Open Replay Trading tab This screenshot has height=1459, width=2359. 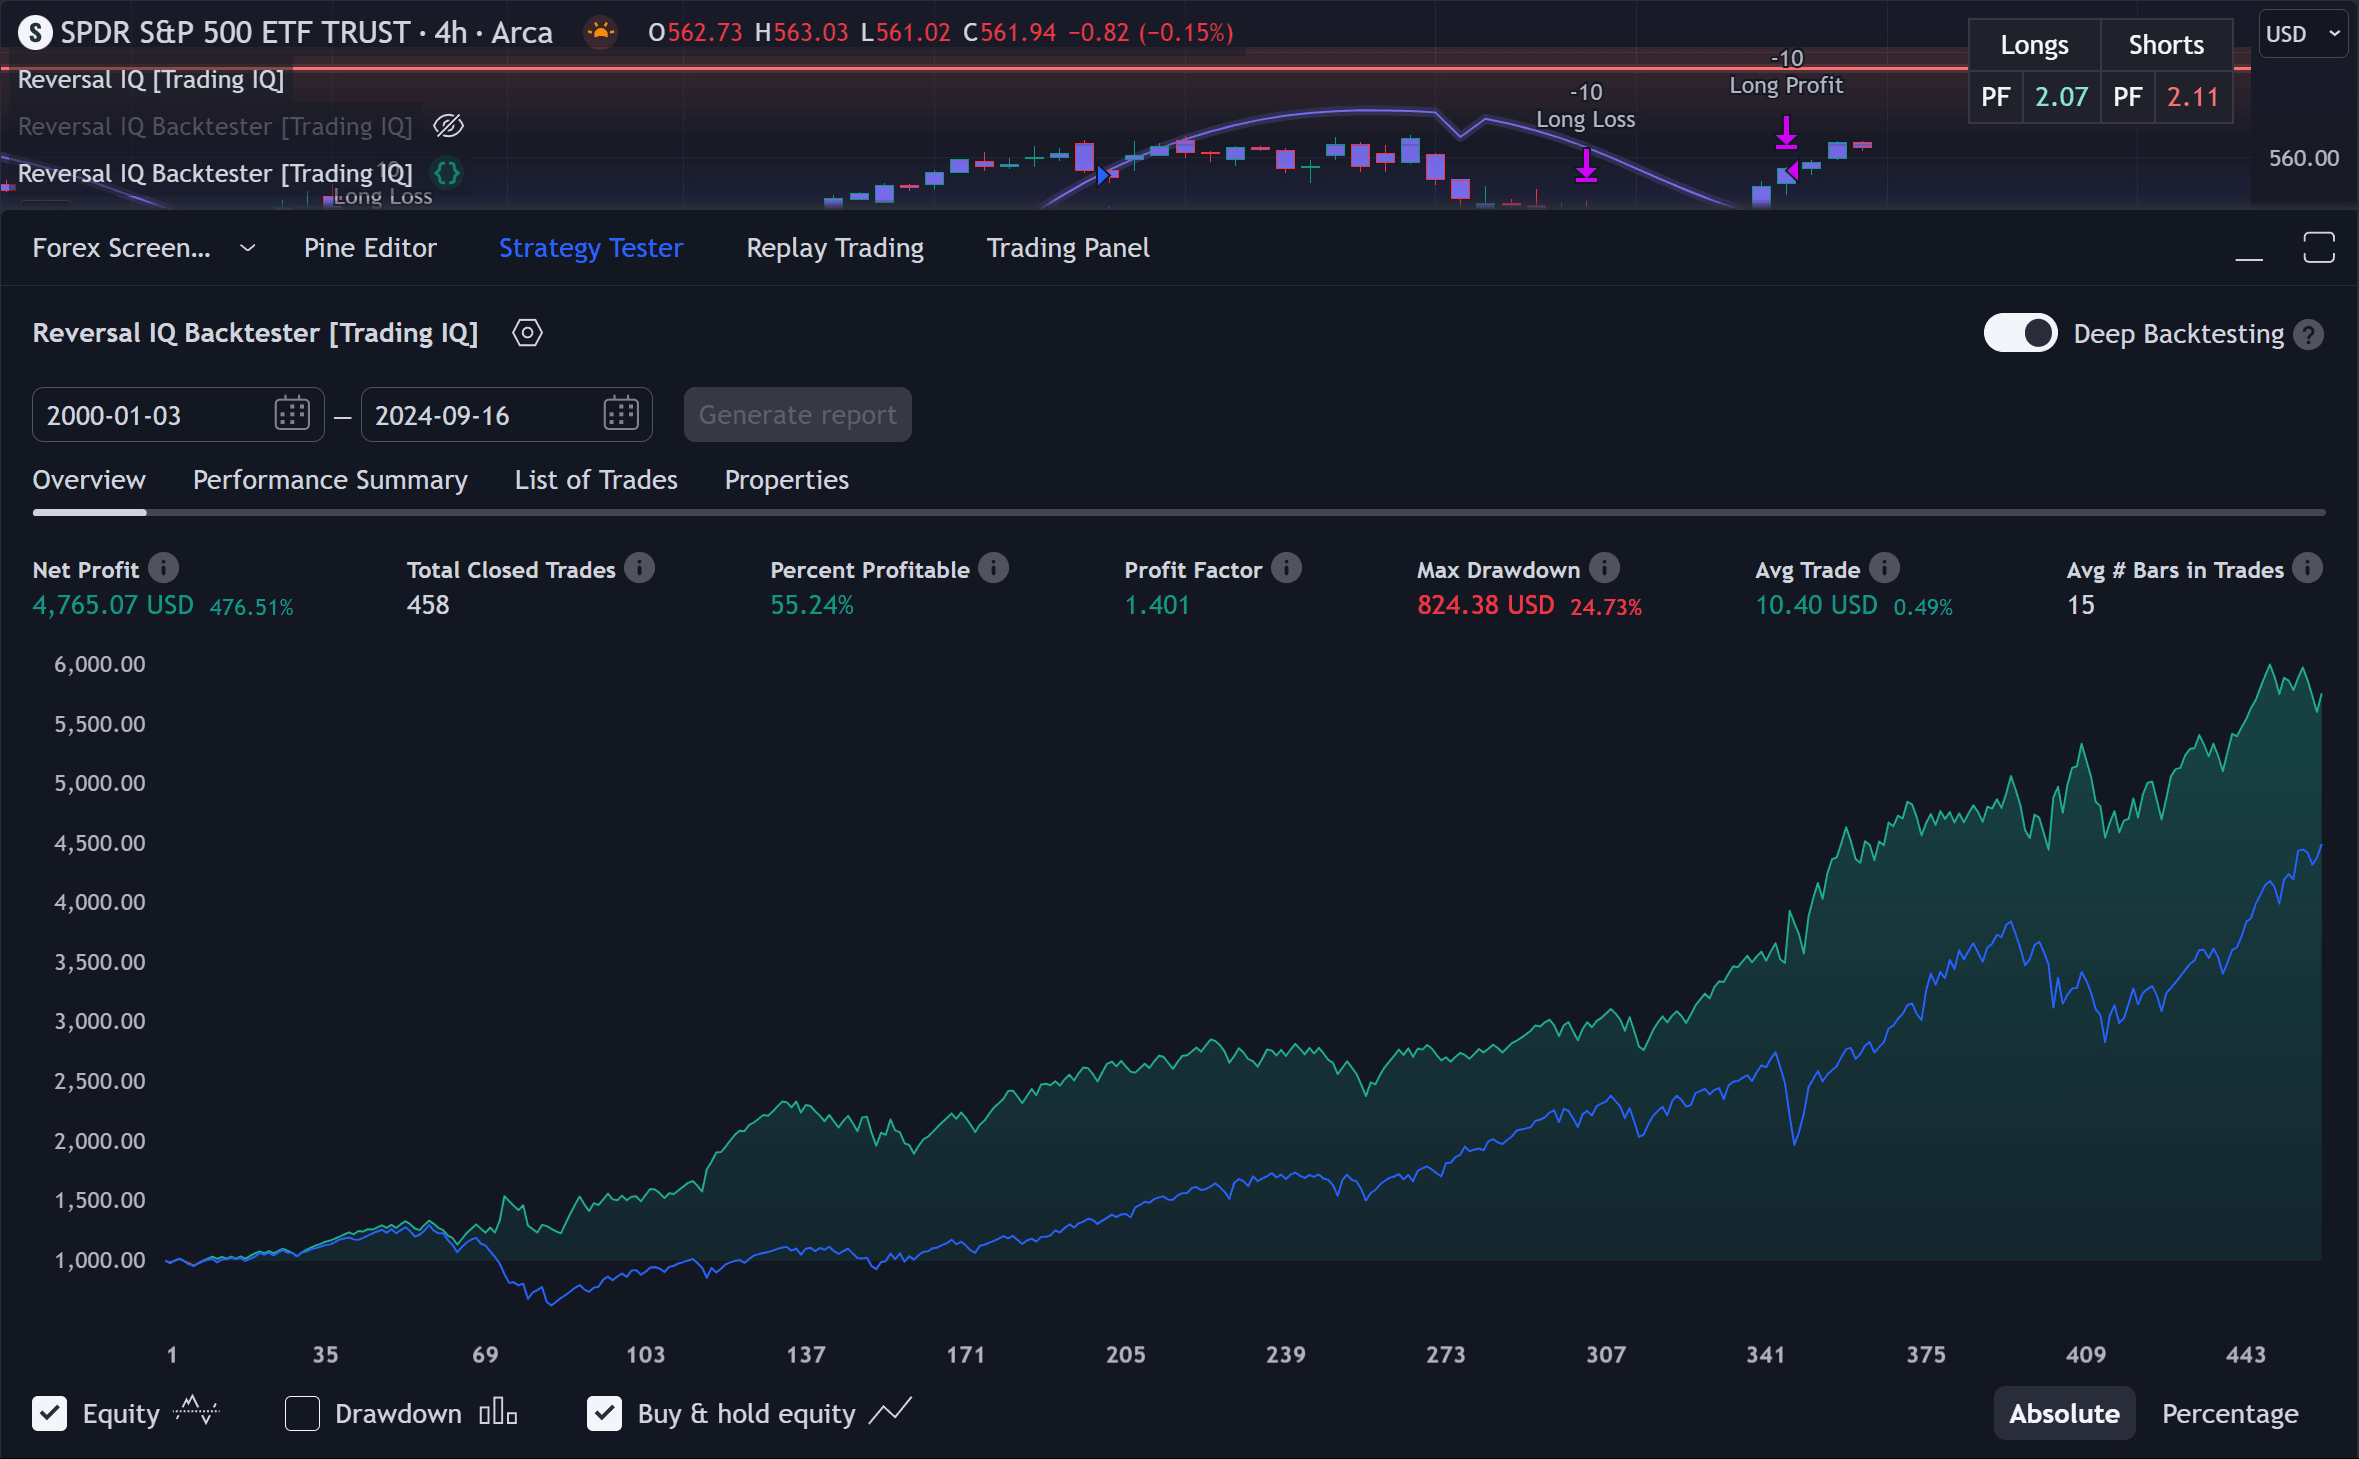[x=835, y=248]
